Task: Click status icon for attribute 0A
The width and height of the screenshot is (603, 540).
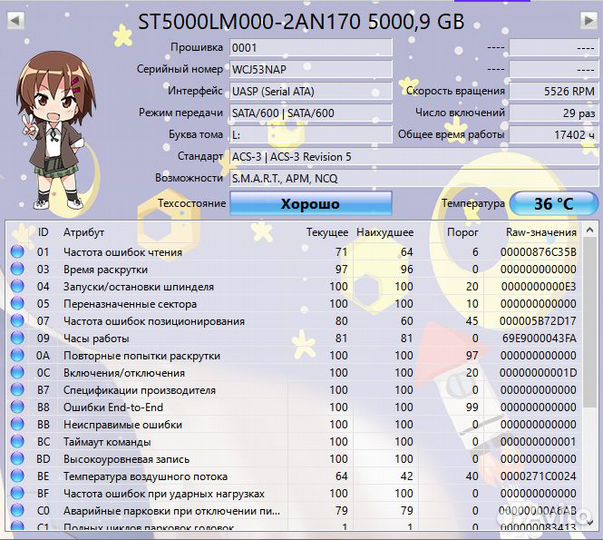Action: click(x=17, y=355)
